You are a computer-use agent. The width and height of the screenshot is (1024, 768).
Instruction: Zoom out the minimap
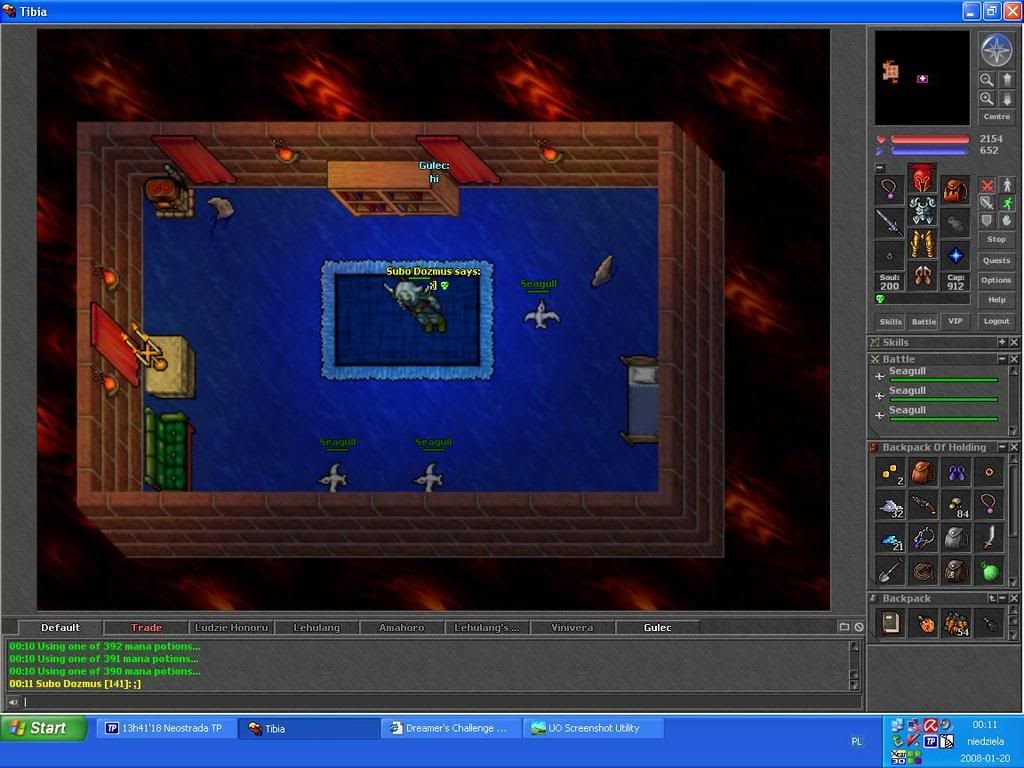(x=987, y=80)
